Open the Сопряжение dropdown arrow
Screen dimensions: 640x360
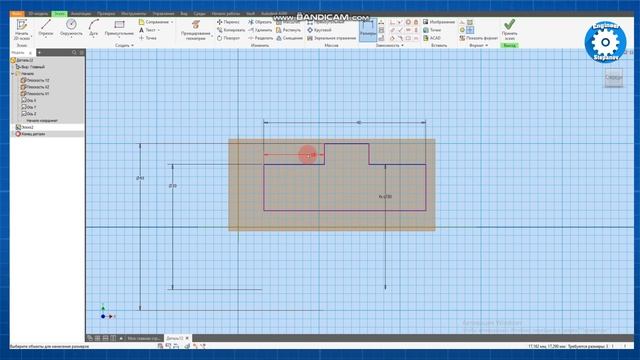[172, 22]
